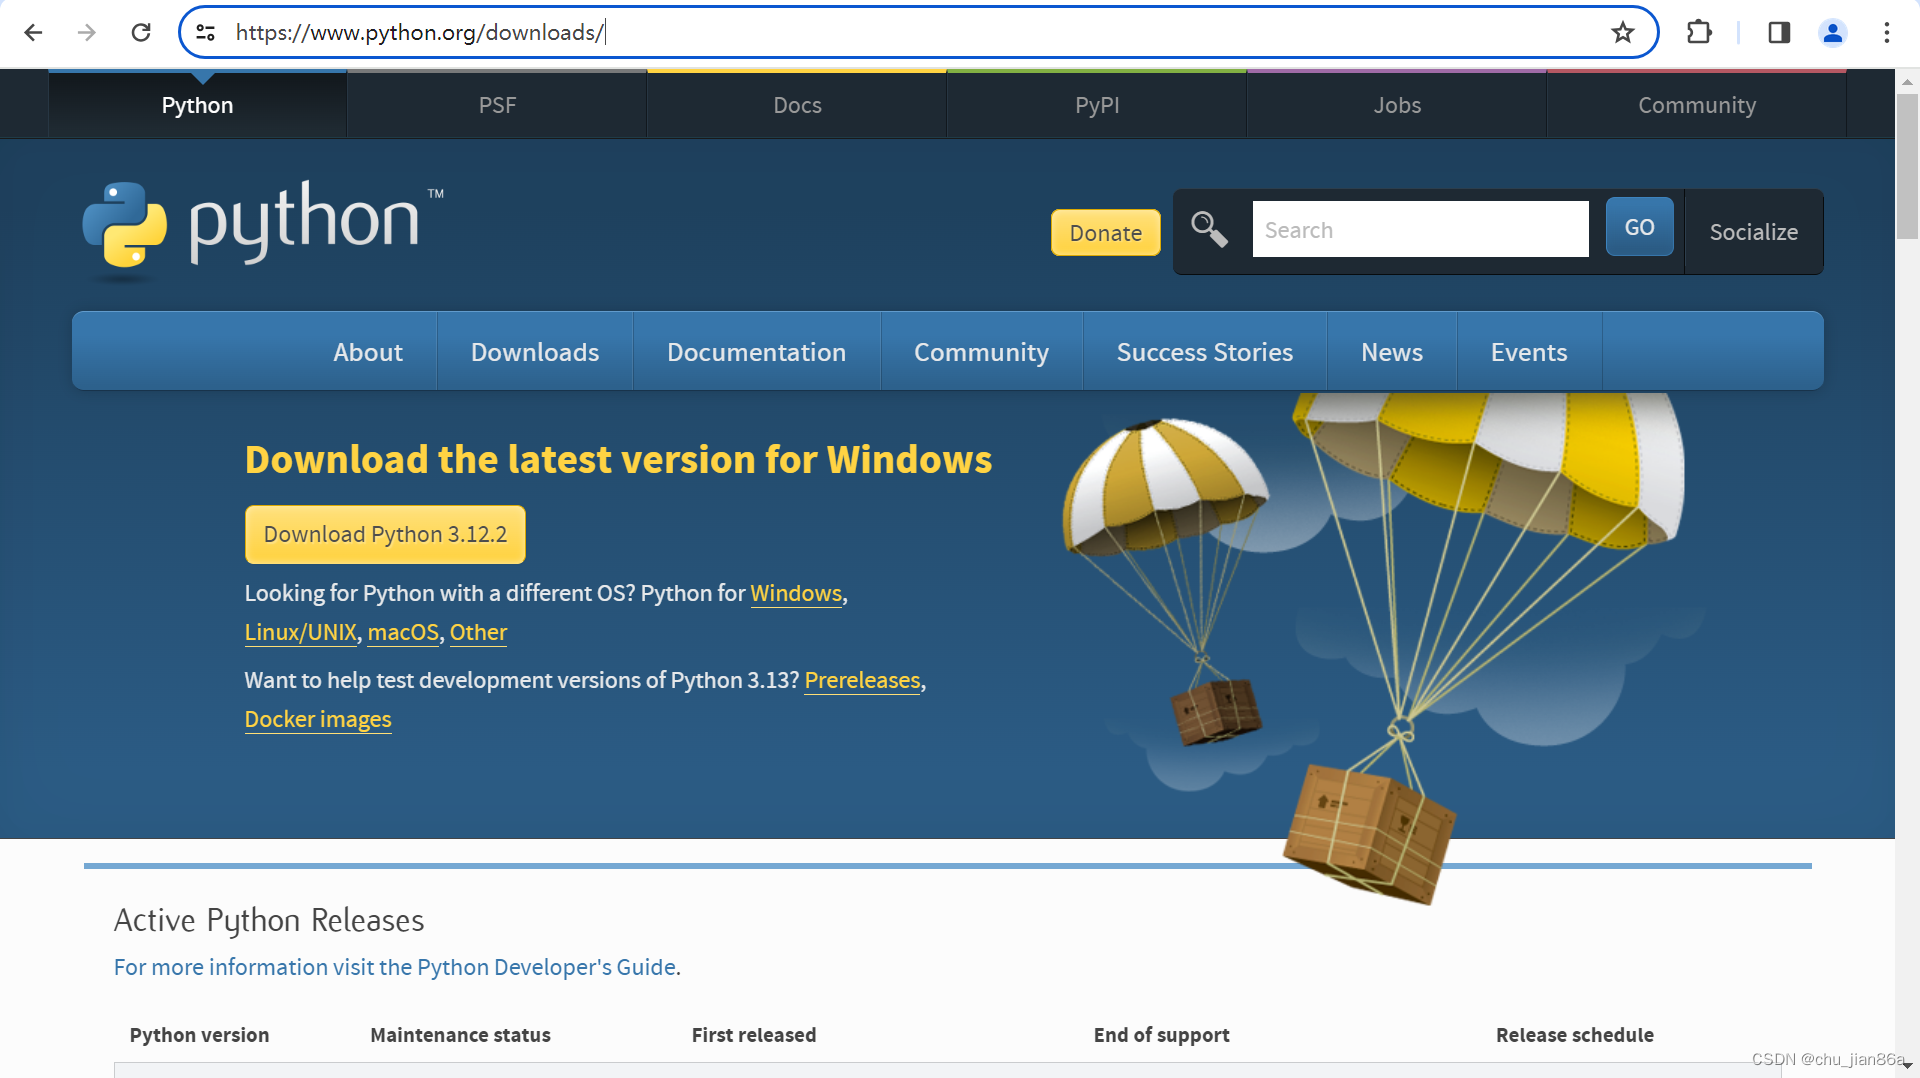
Task: Reload the page with the refresh icon
Action: 141,32
